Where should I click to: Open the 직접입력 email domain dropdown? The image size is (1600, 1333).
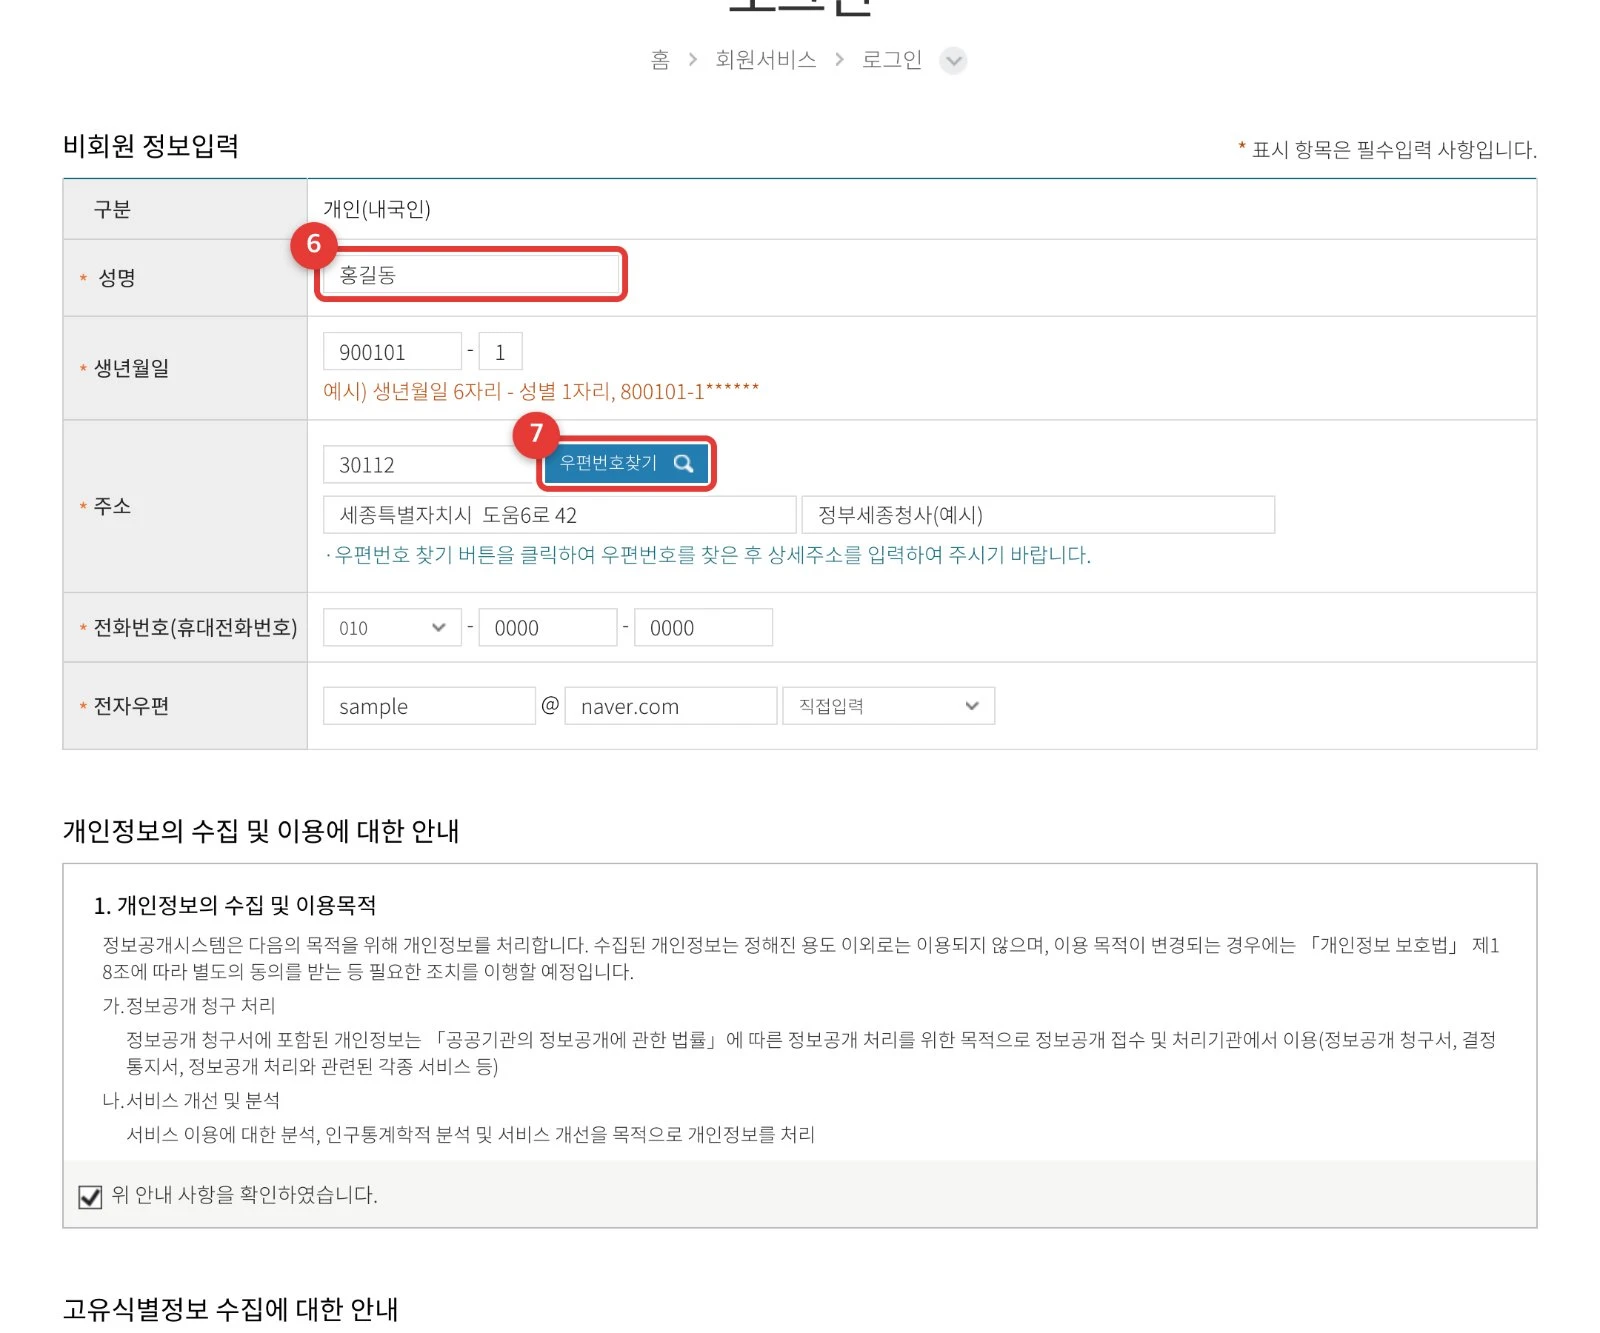pos(888,706)
